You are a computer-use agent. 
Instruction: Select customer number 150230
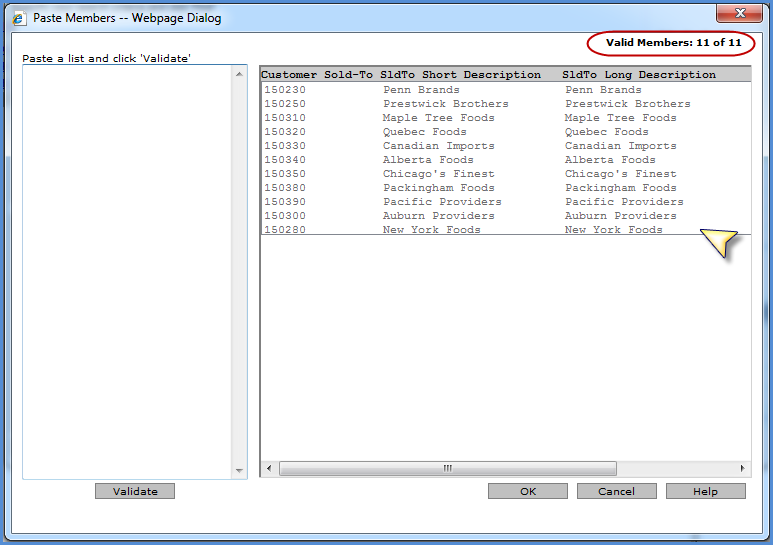pyautogui.click(x=285, y=90)
